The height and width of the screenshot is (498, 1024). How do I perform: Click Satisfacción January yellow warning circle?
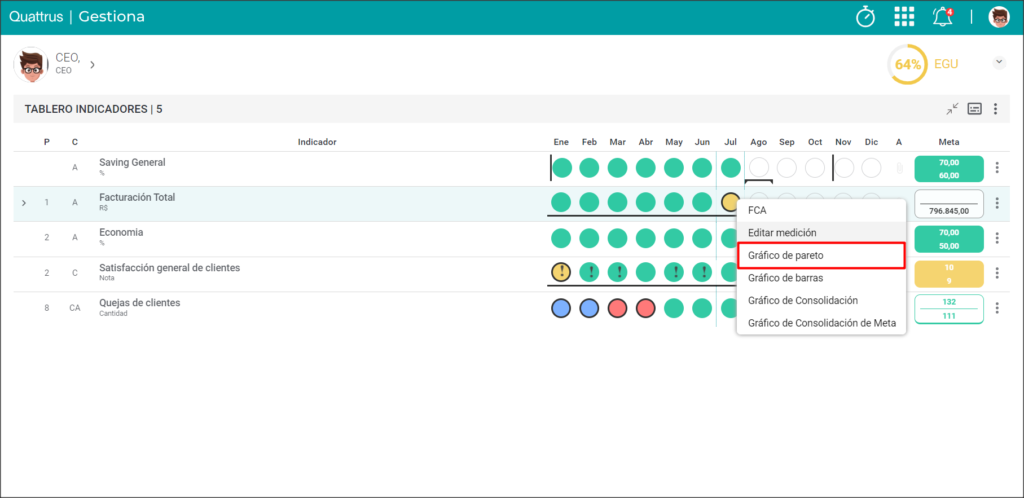(x=561, y=272)
